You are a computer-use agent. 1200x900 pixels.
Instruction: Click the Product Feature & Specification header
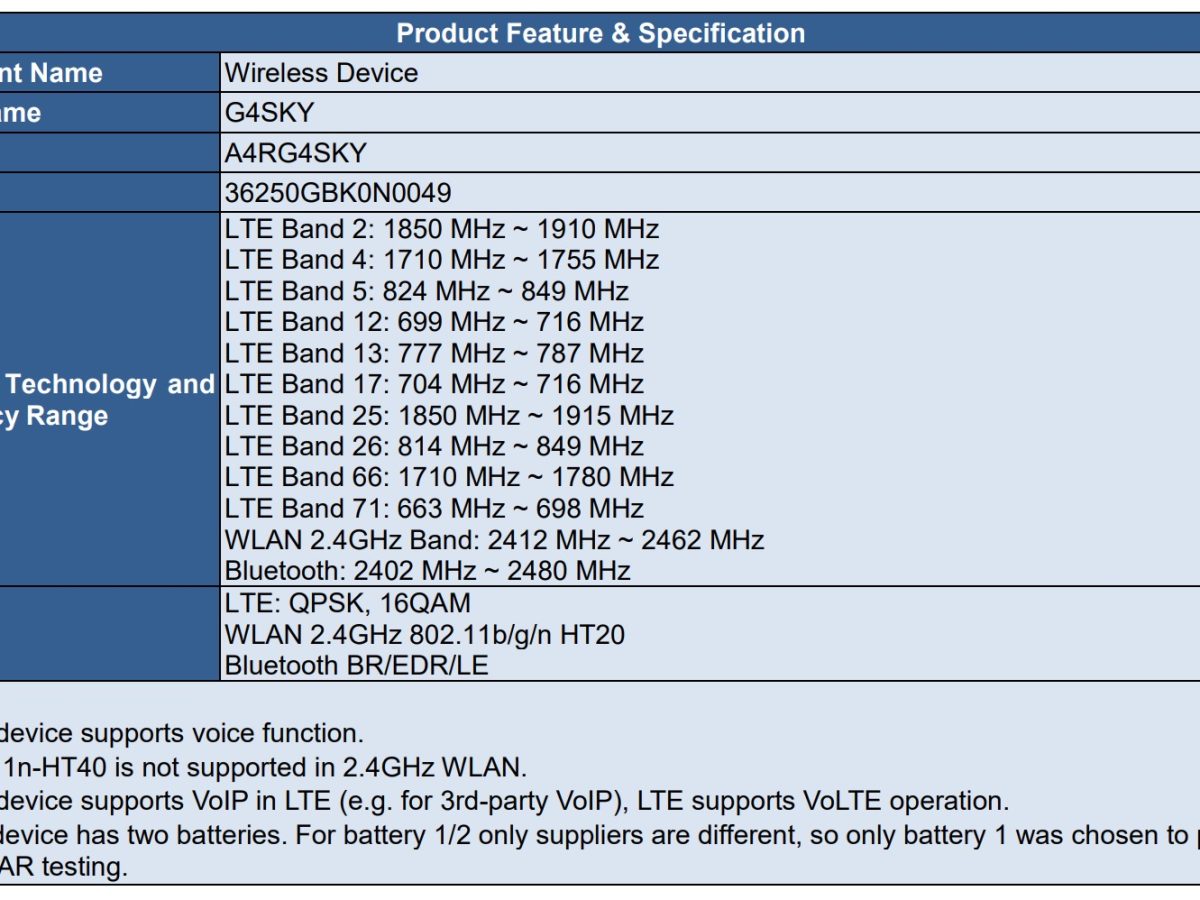click(600, 33)
